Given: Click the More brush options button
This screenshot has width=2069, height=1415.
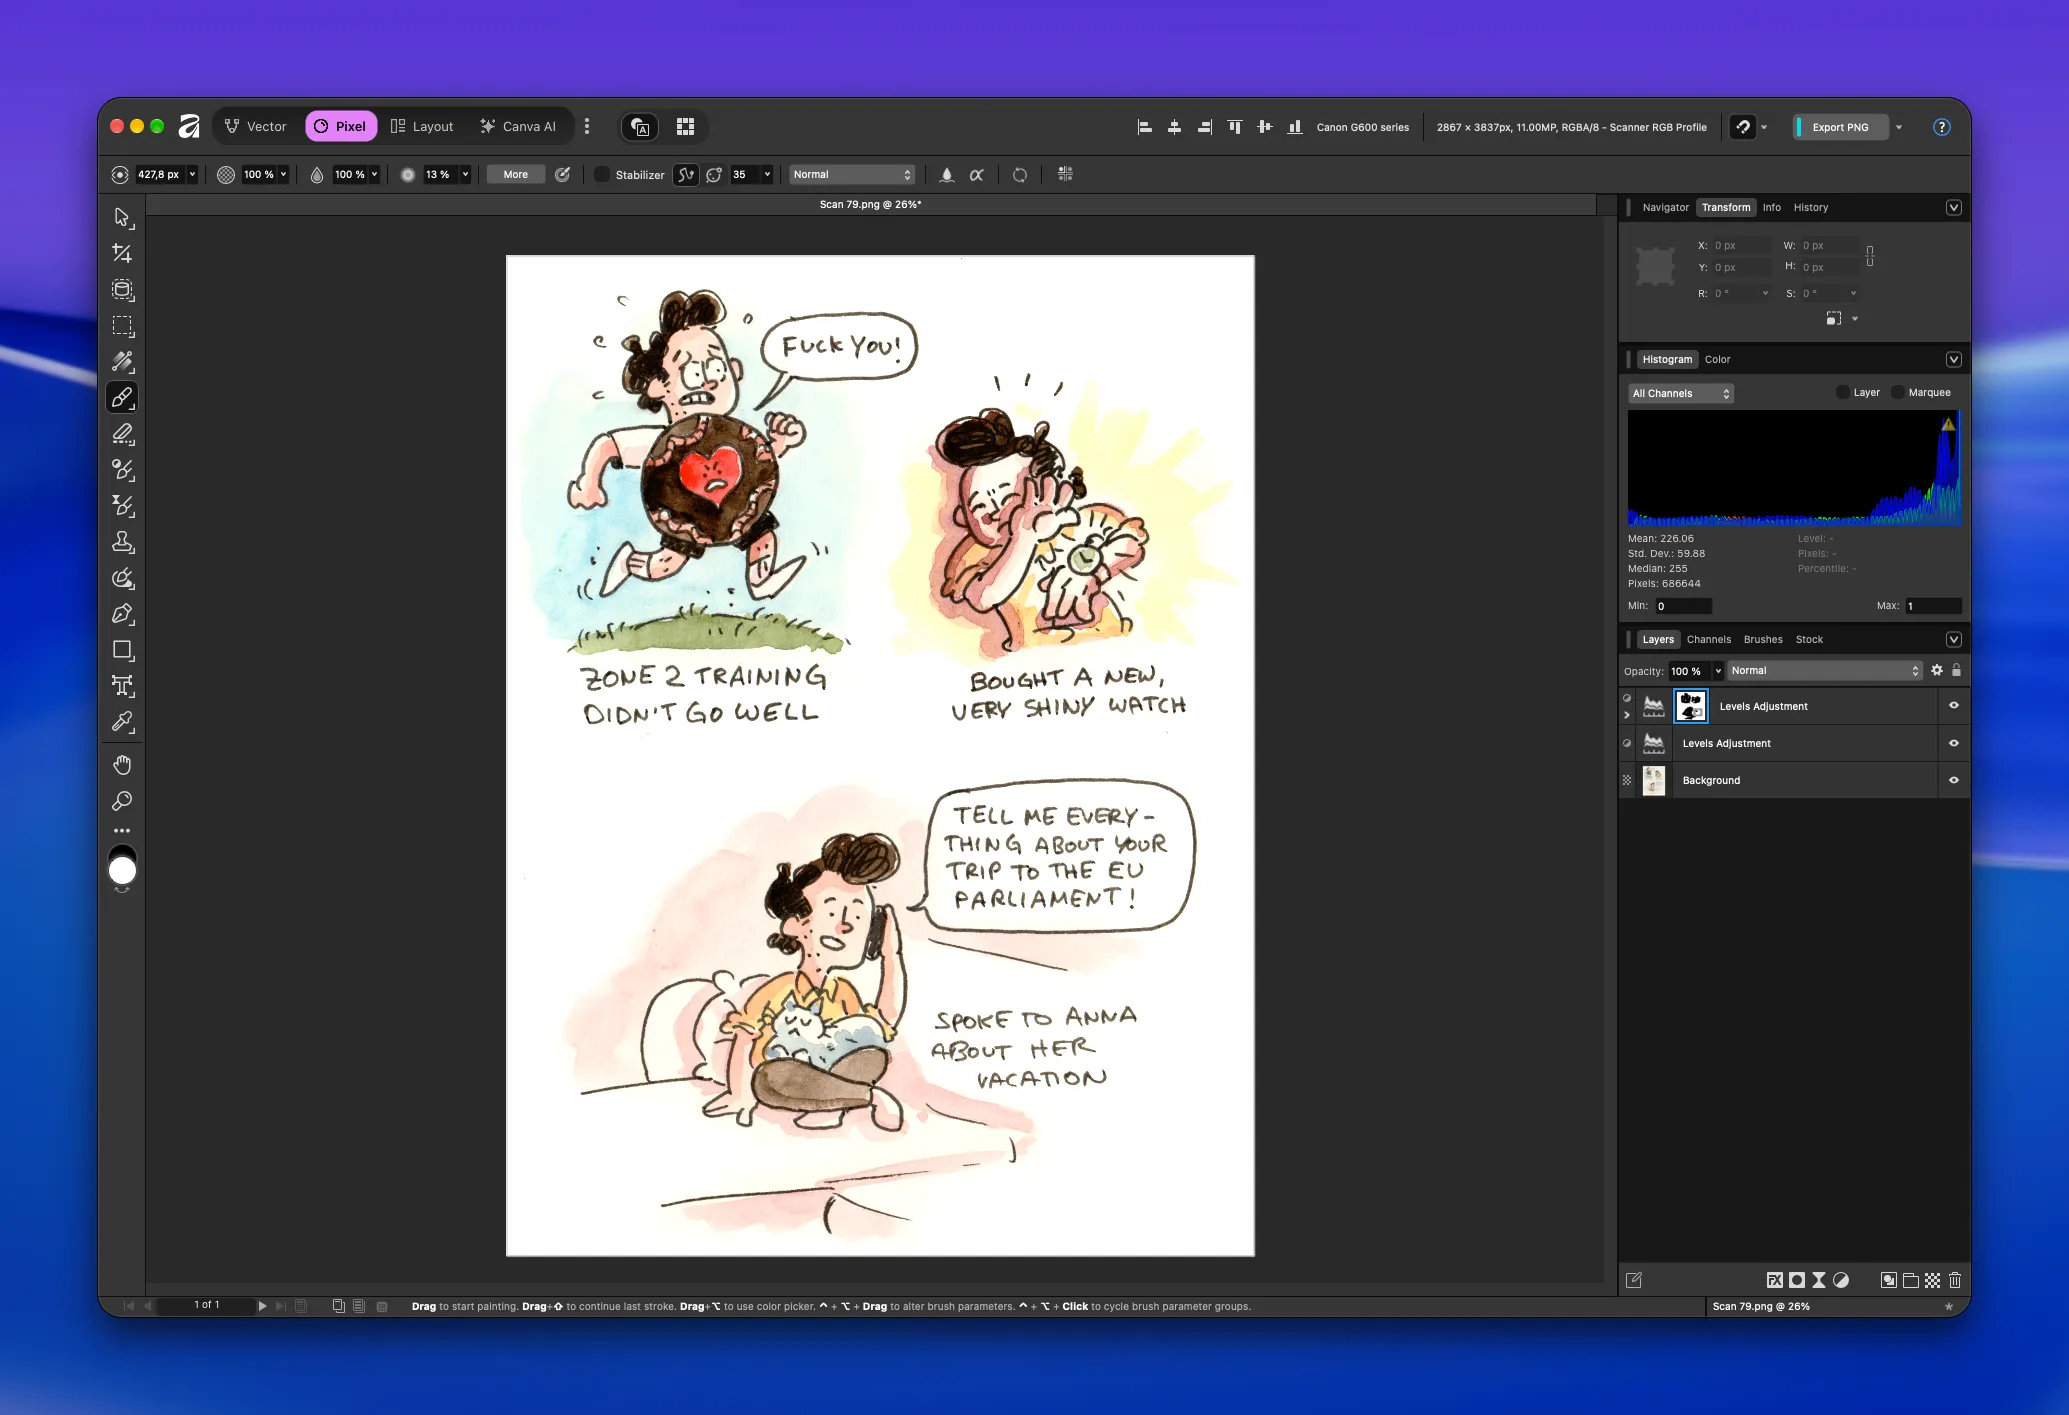Looking at the screenshot, I should coord(516,174).
